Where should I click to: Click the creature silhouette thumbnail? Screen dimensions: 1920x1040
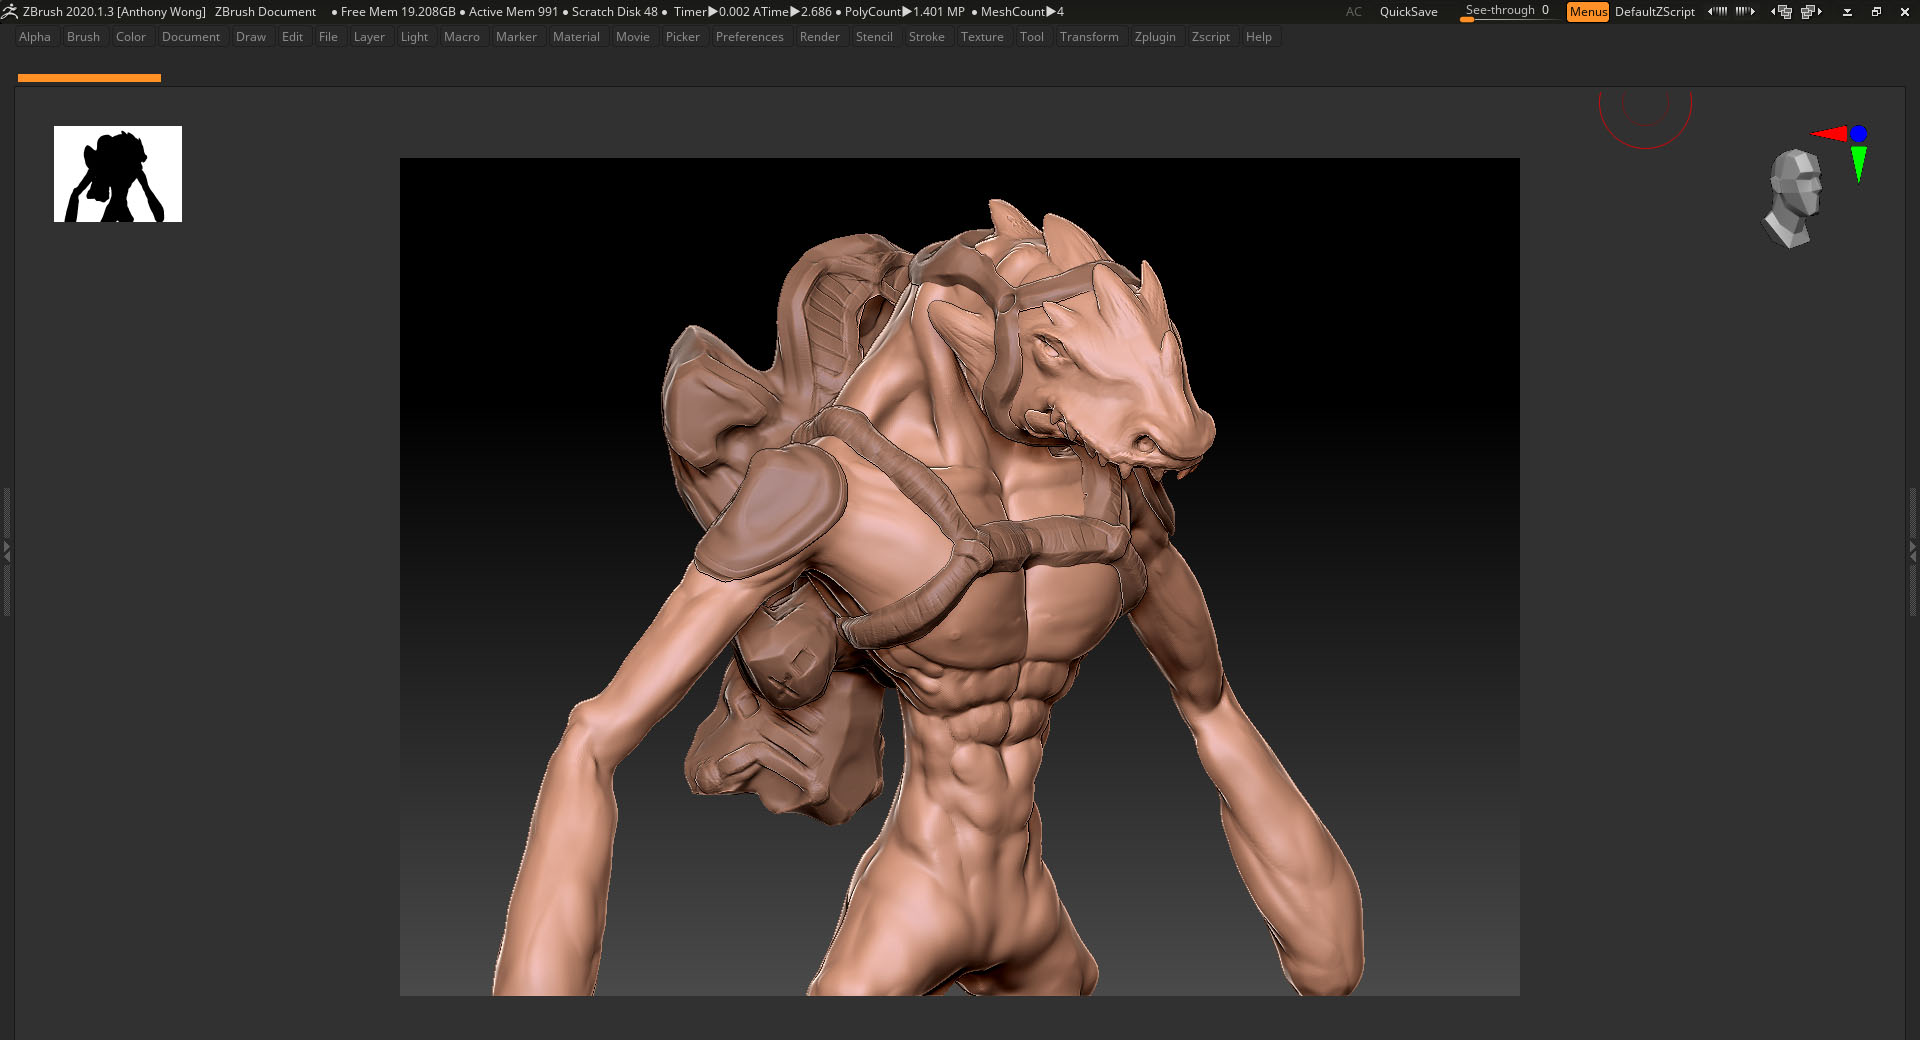[x=118, y=174]
